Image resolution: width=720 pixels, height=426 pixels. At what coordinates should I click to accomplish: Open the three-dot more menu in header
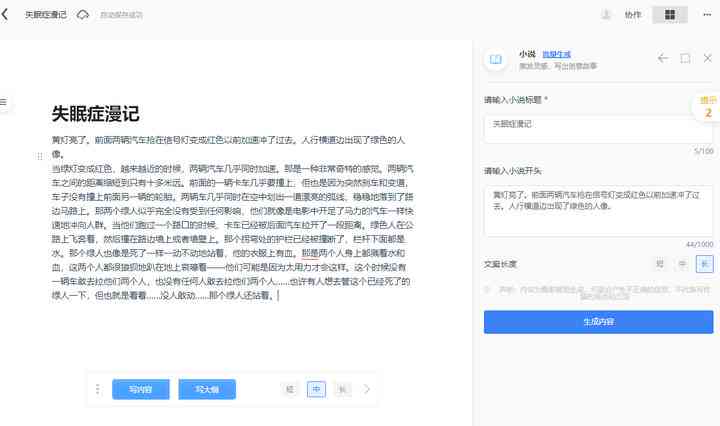coord(707,15)
